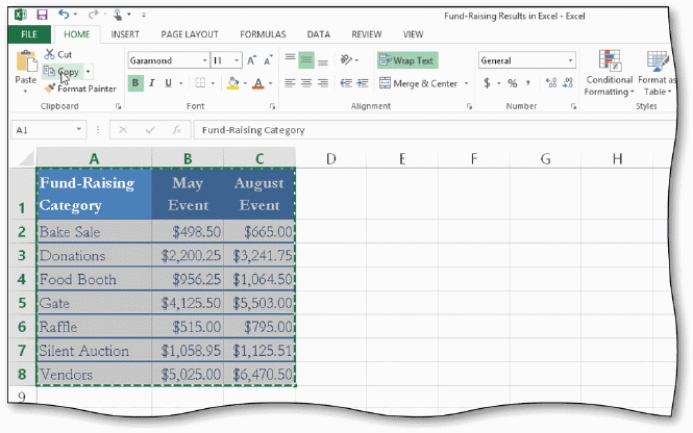
Task: Align text to the left
Action: pyautogui.click(x=290, y=83)
